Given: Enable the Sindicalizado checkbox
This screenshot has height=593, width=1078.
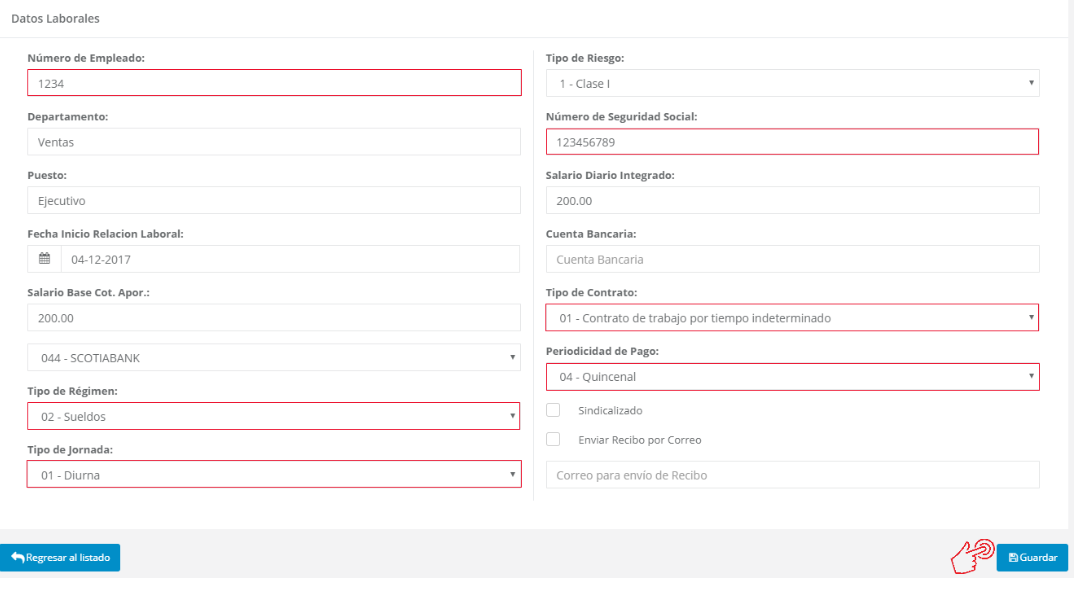Looking at the screenshot, I should (553, 410).
